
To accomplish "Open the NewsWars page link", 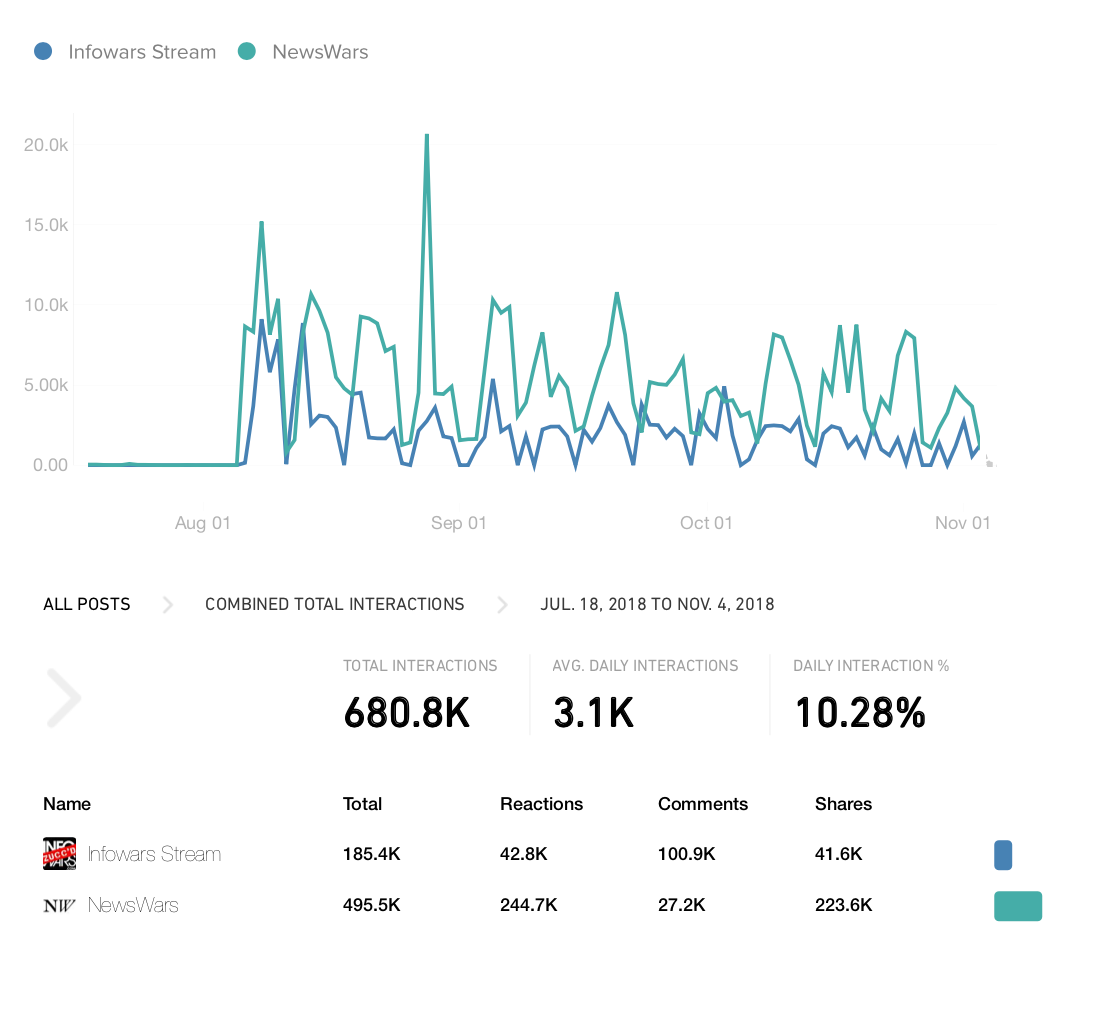I will tap(133, 905).
